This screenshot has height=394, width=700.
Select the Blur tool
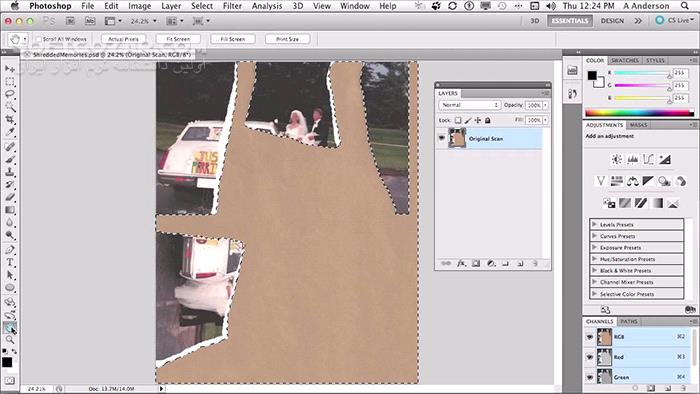tap(10, 222)
